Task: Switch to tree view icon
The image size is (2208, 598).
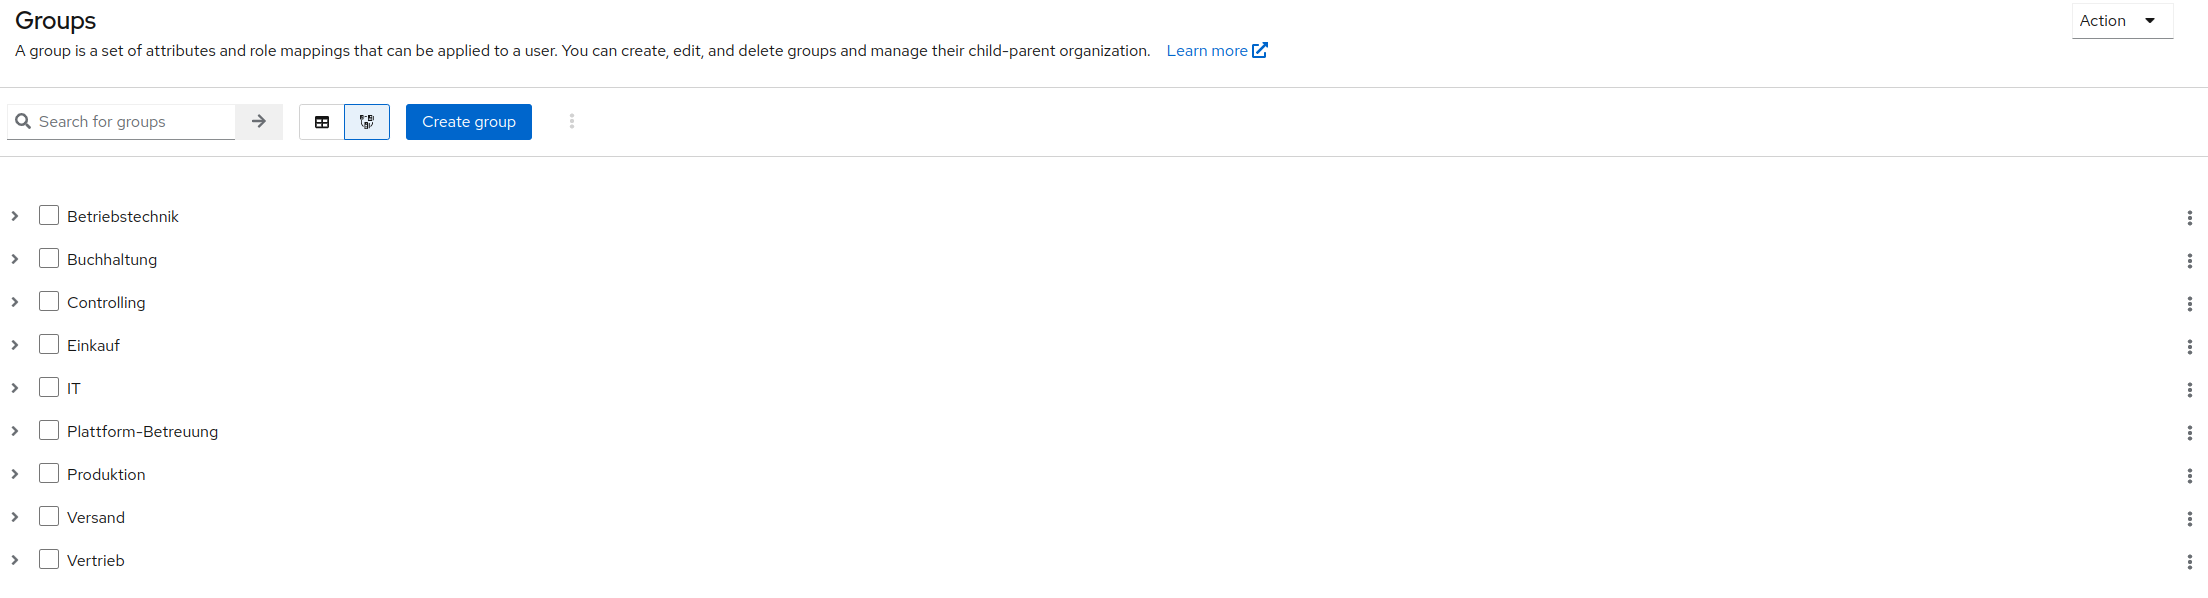Action: [367, 122]
